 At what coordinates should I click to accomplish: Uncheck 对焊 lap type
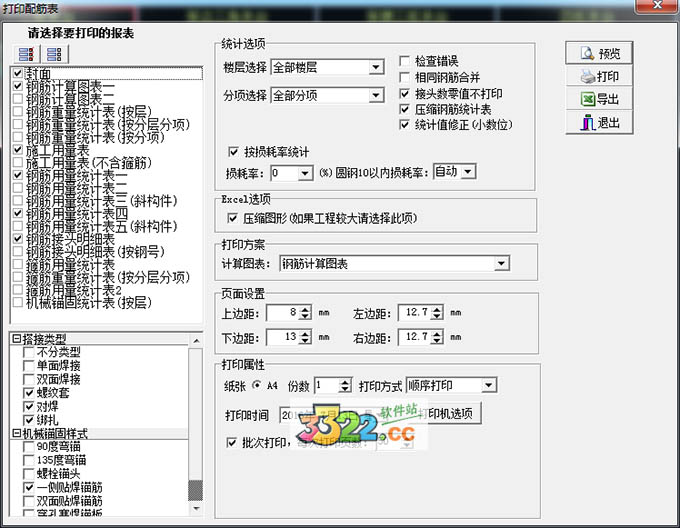click(x=29, y=407)
